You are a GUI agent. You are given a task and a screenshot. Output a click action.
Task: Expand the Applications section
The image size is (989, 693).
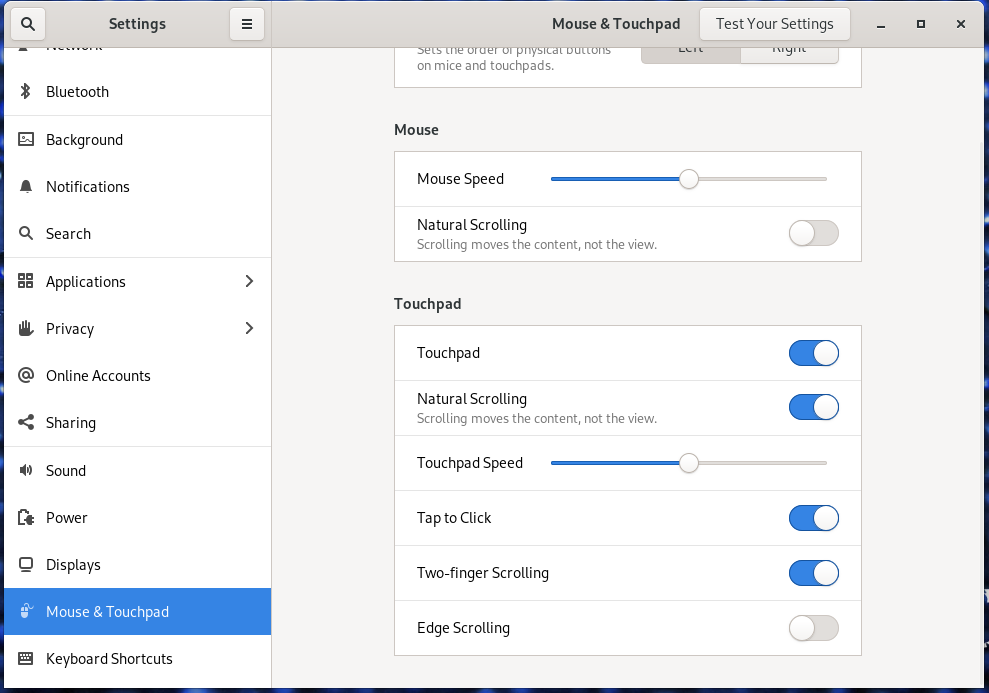click(249, 281)
